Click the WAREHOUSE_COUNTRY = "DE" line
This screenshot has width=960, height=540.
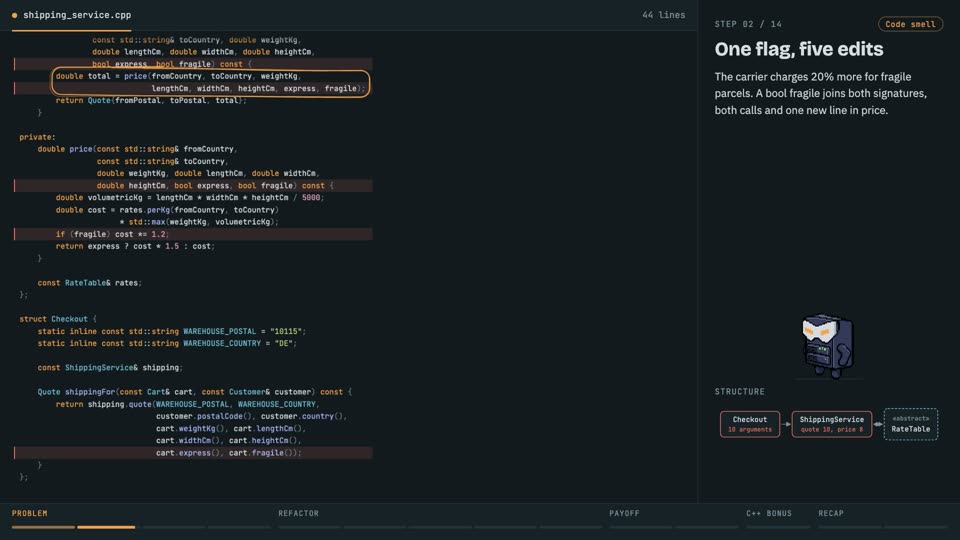click(167, 343)
